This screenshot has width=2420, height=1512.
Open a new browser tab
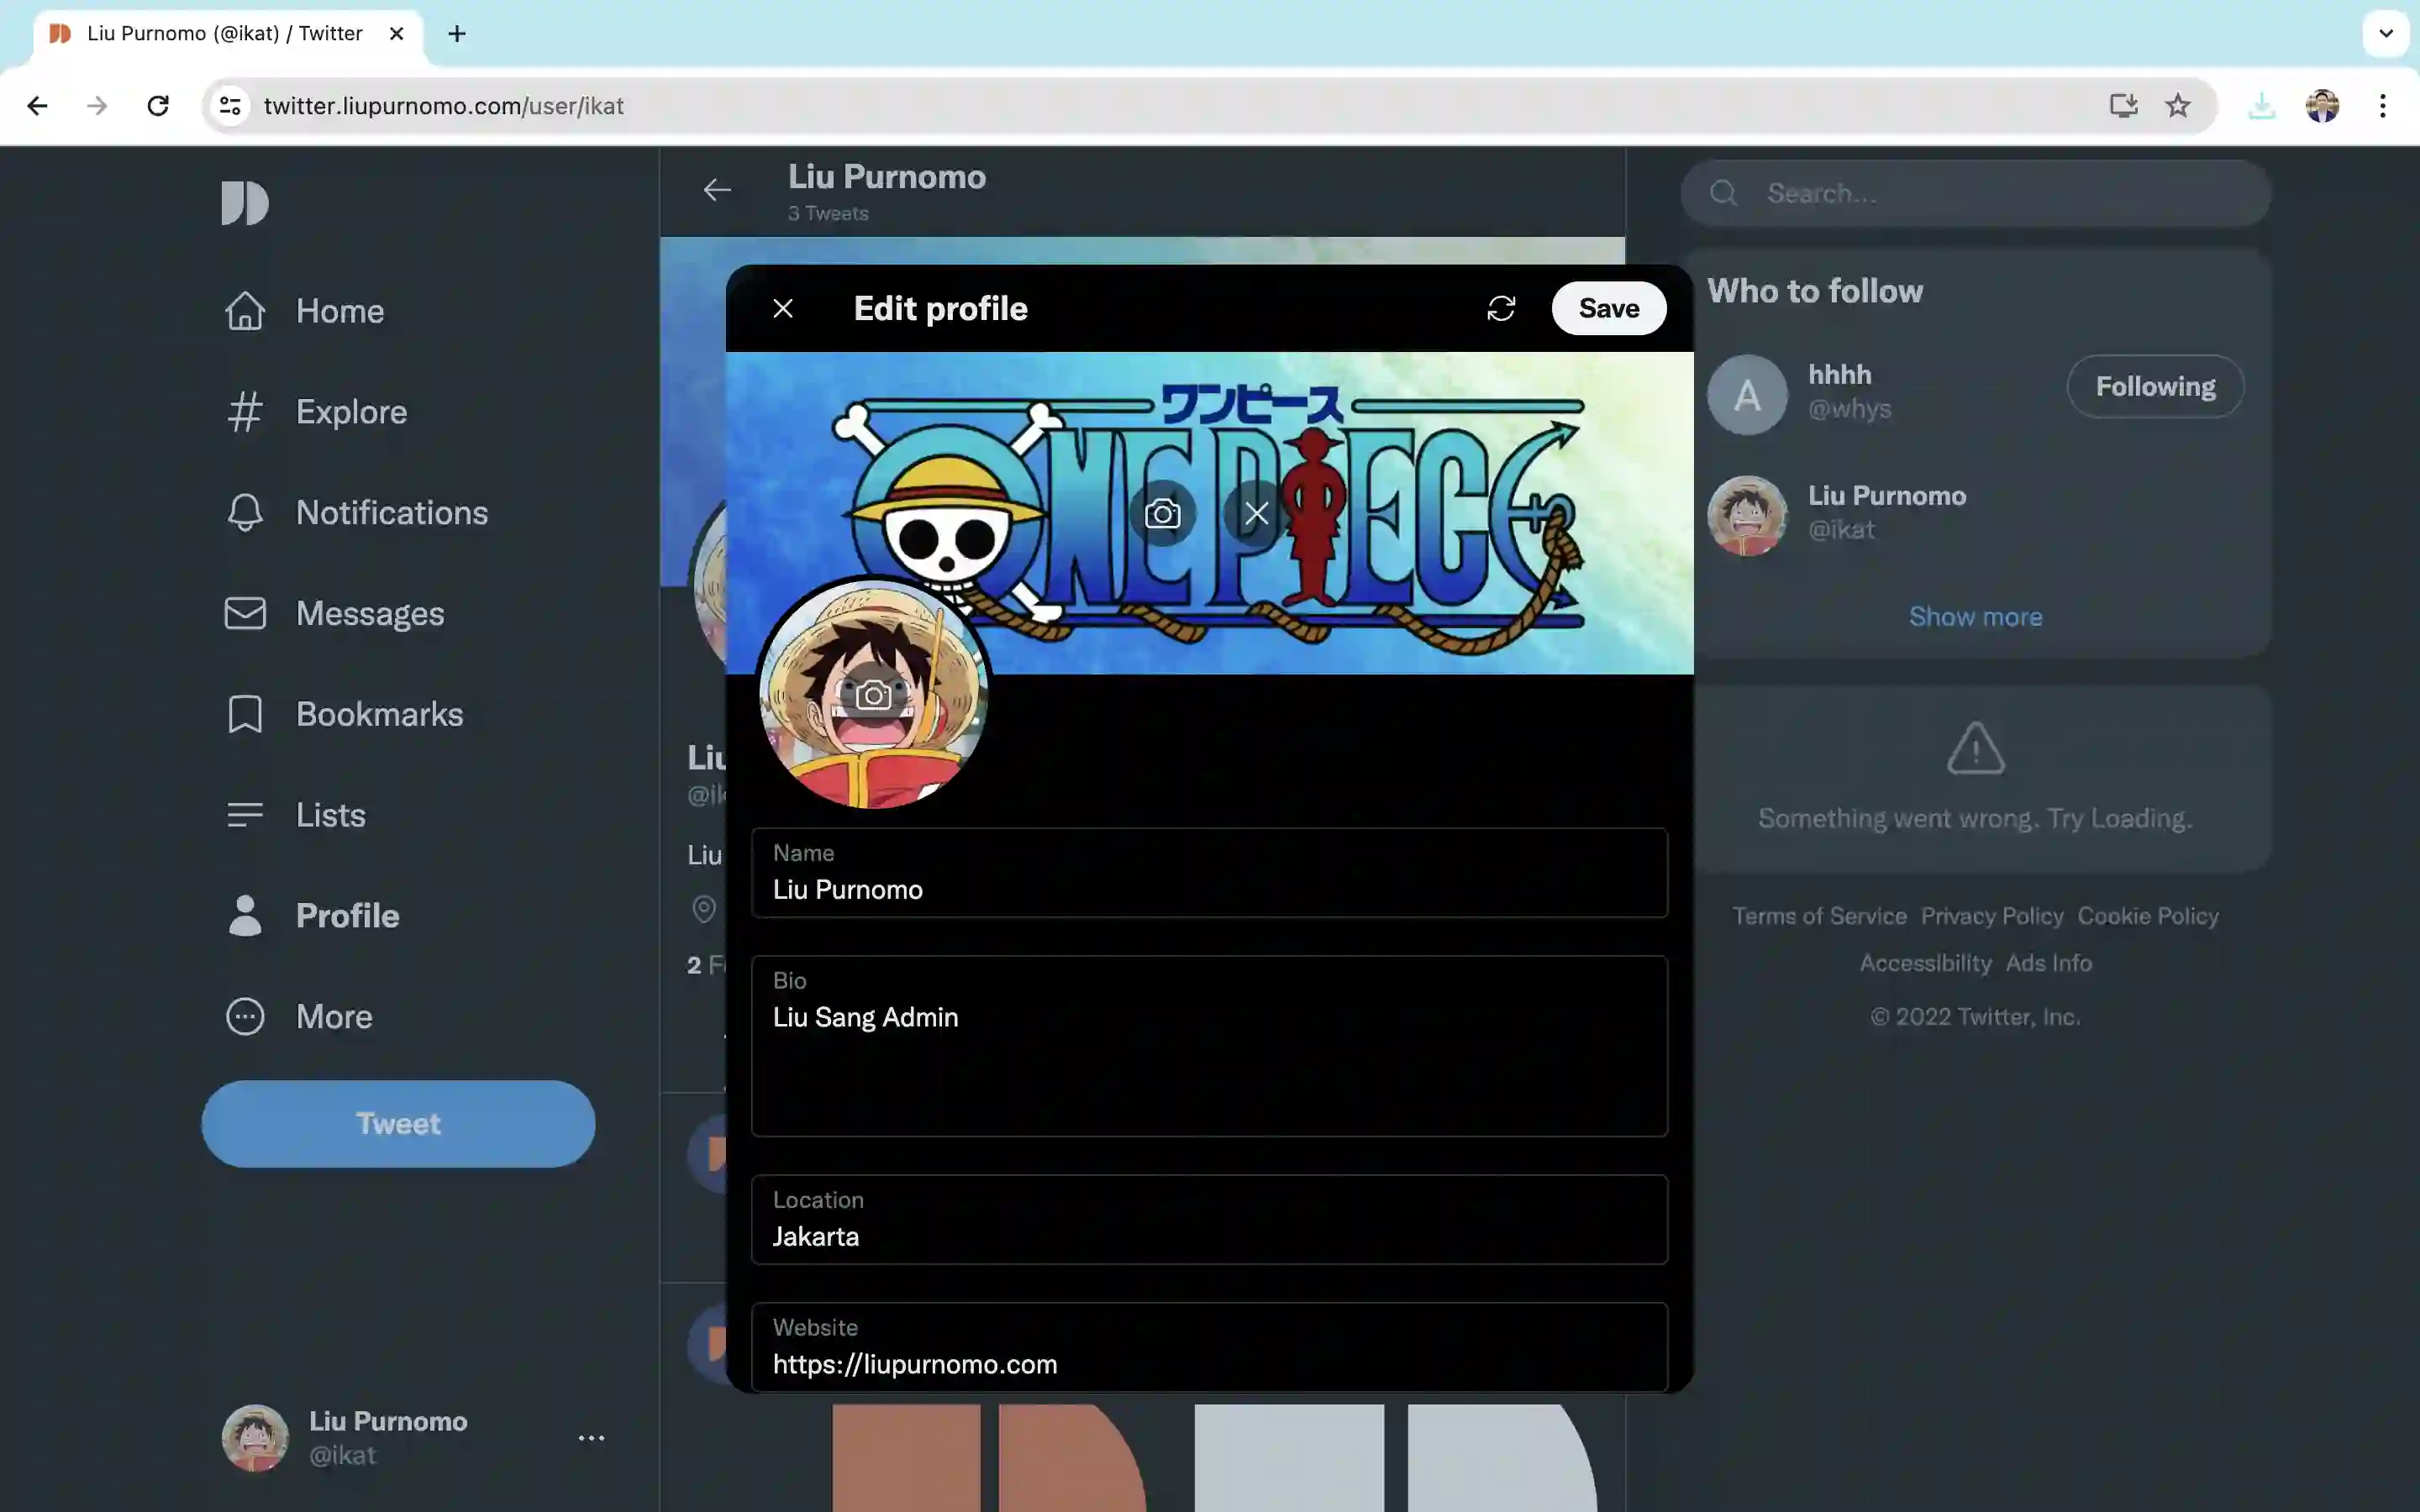[457, 34]
